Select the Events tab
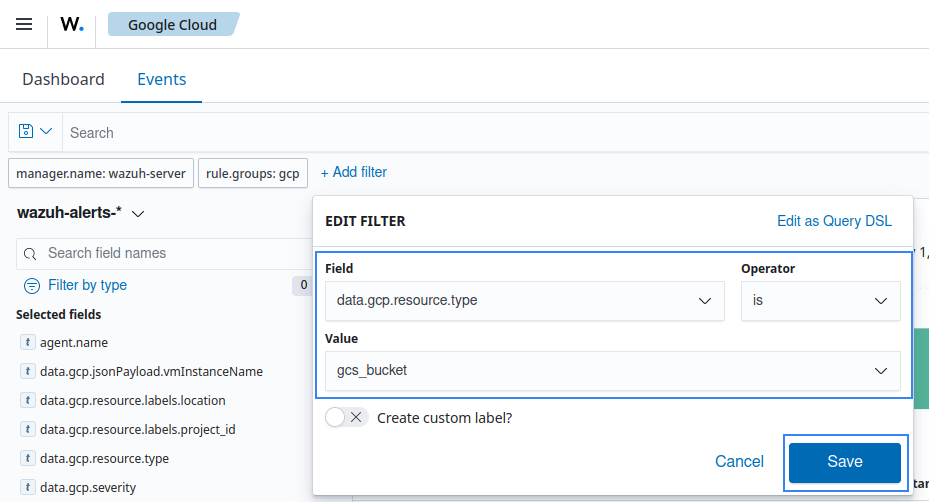Screen dimensions: 929x502 [162, 79]
